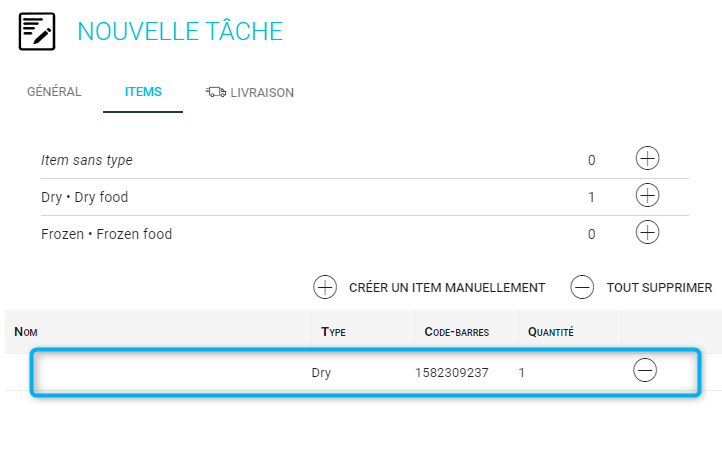
Task: Remove the Dry item row with minus
Action: pos(645,370)
